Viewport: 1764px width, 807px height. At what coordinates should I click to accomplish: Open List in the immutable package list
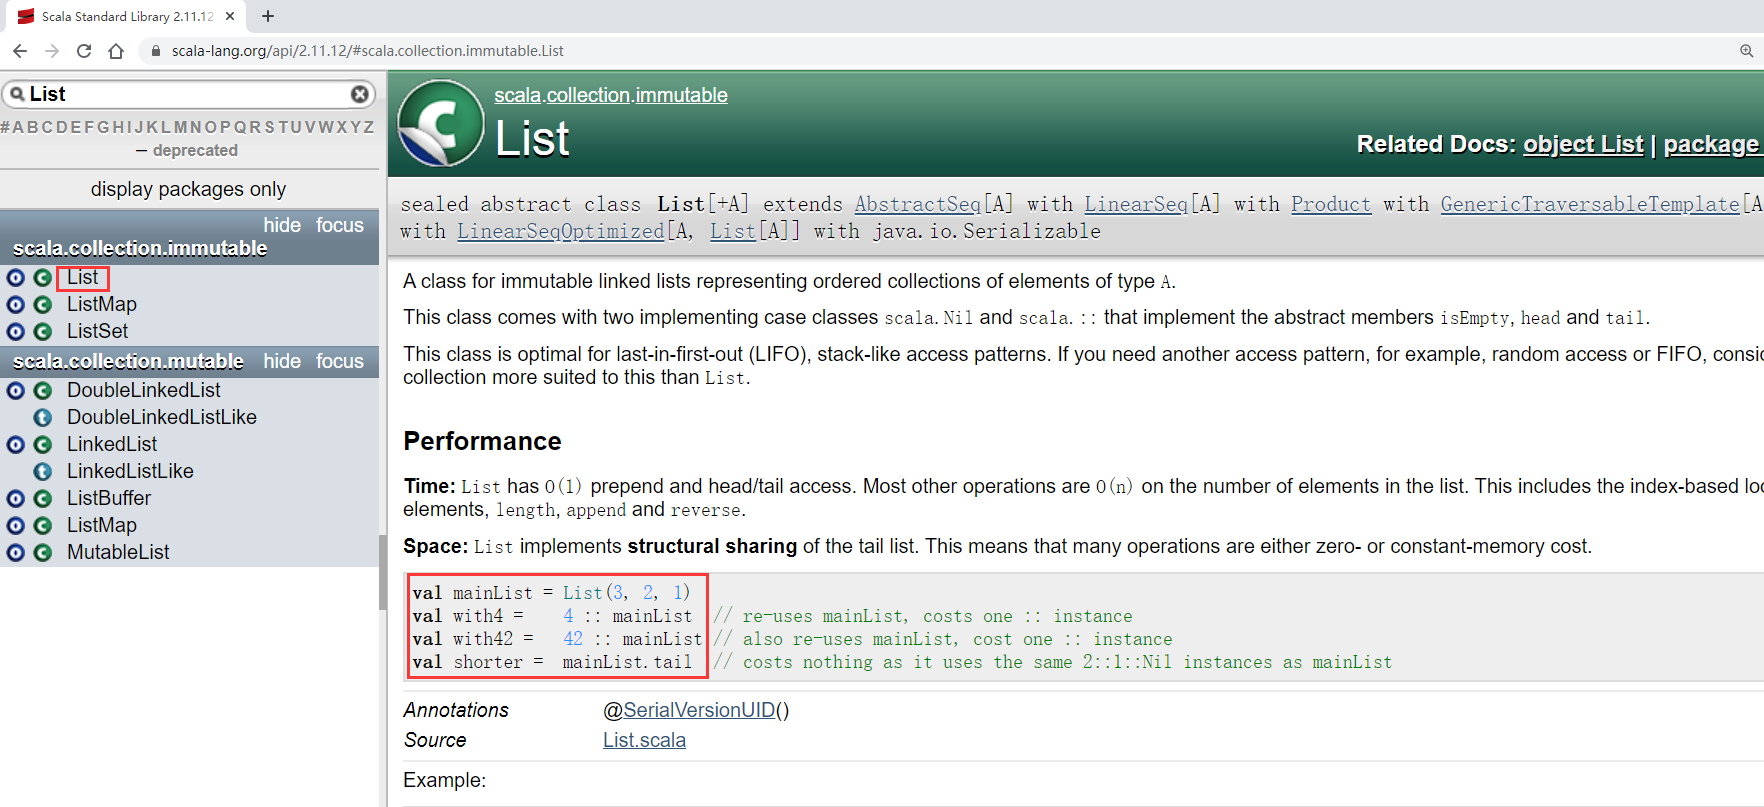pyautogui.click(x=83, y=277)
